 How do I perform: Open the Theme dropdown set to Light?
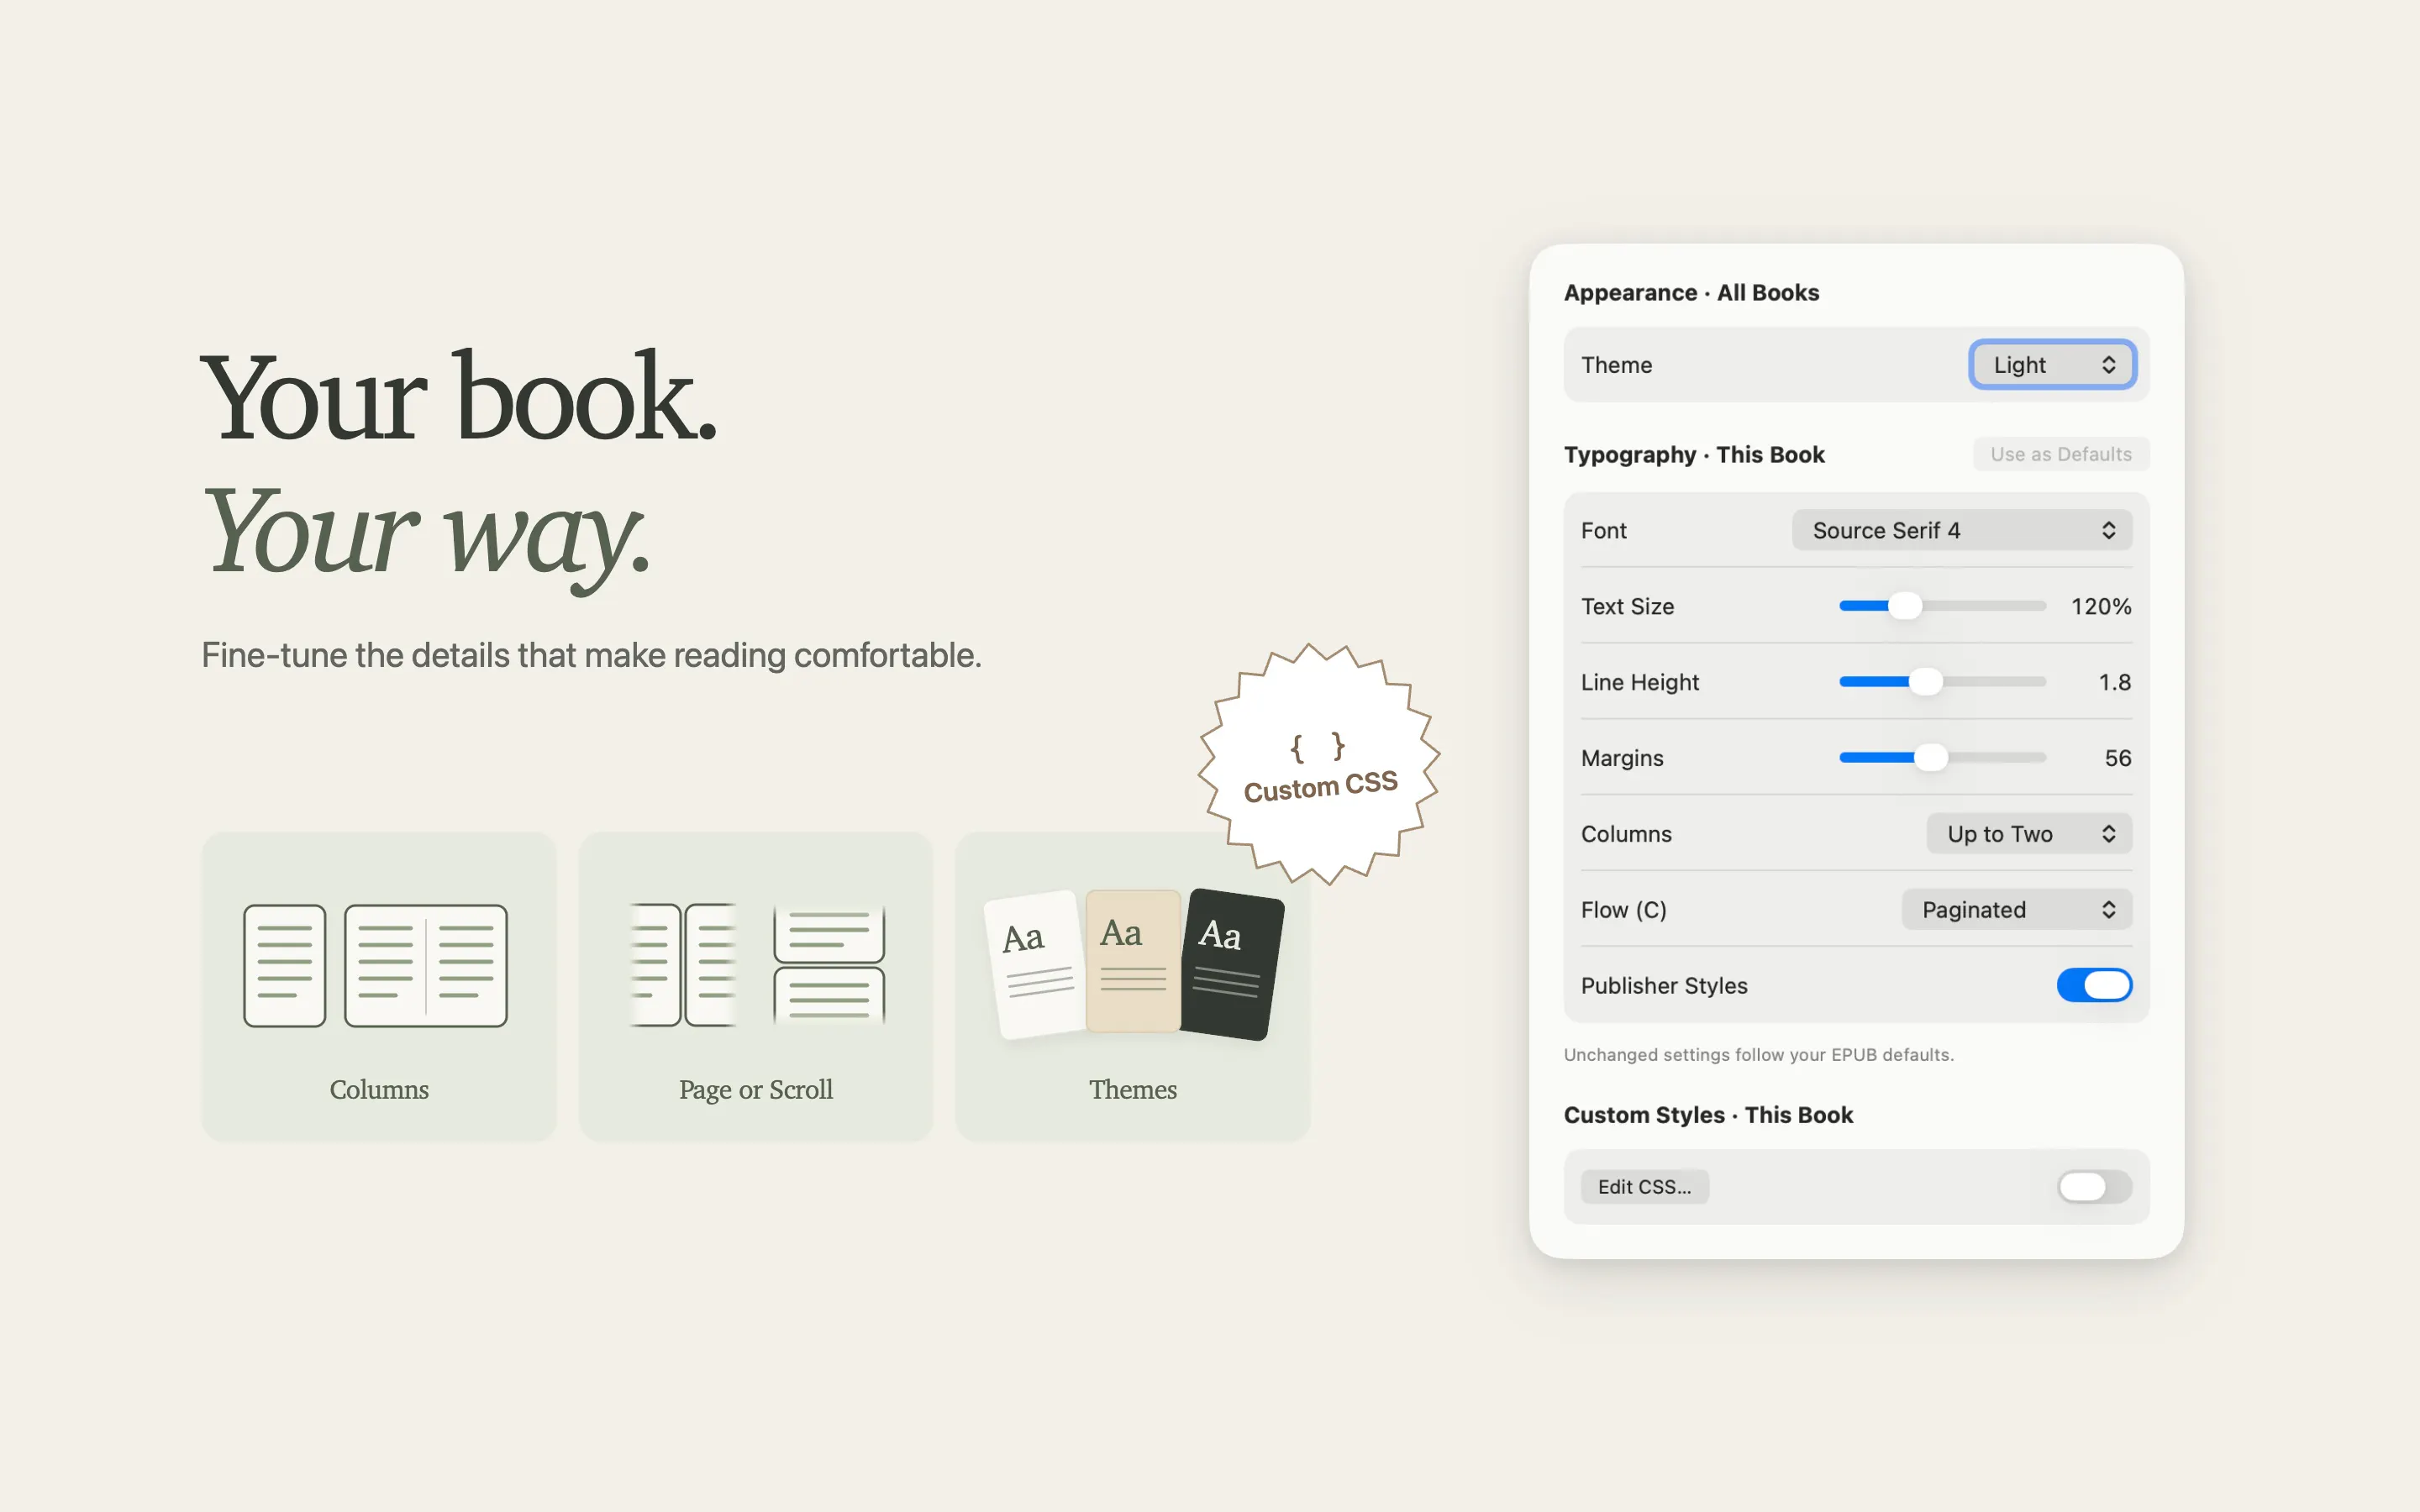[x=2052, y=365]
